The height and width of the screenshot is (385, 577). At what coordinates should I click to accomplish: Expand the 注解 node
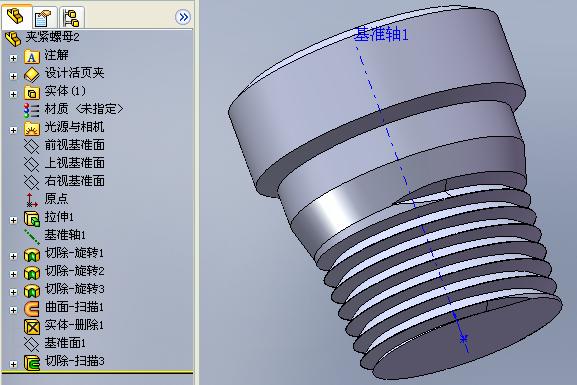13,58
